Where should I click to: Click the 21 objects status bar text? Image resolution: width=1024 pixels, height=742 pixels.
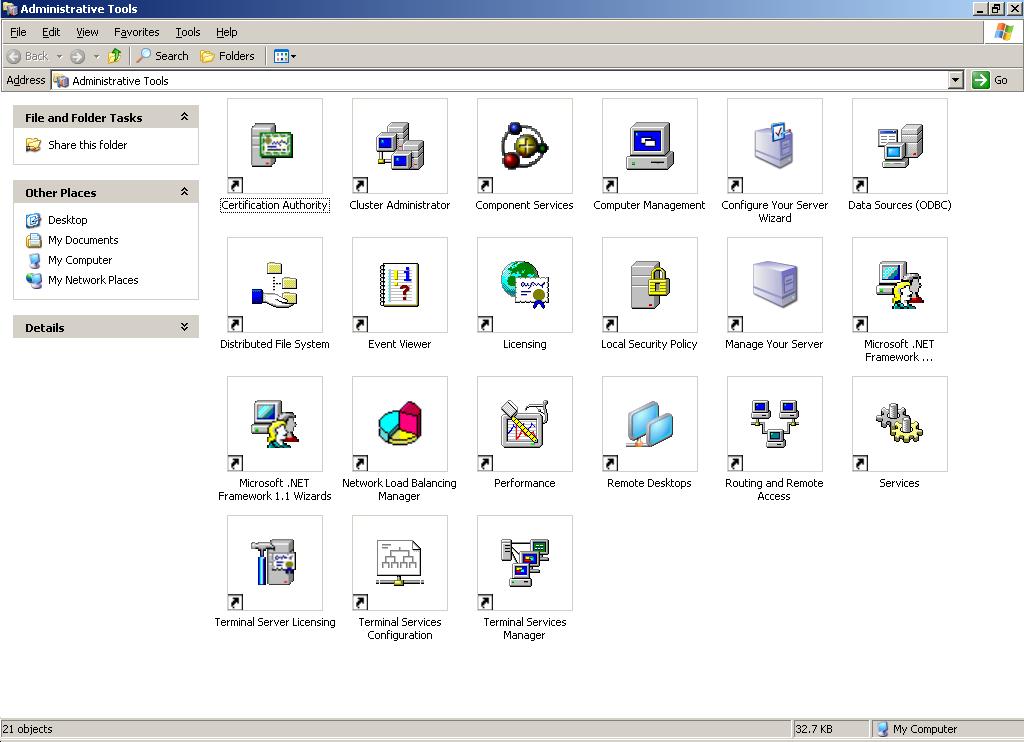27,729
